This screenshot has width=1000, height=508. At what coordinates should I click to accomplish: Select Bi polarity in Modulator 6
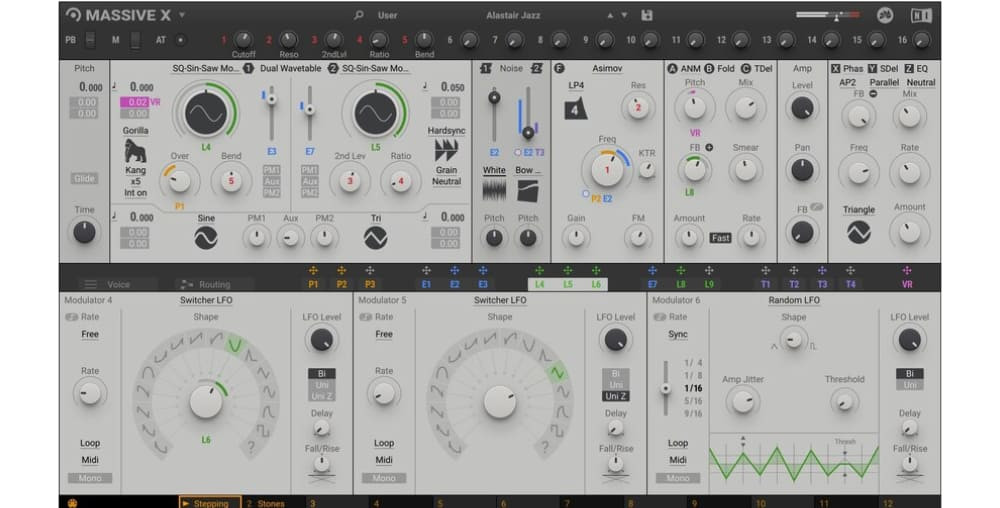pyautogui.click(x=909, y=373)
